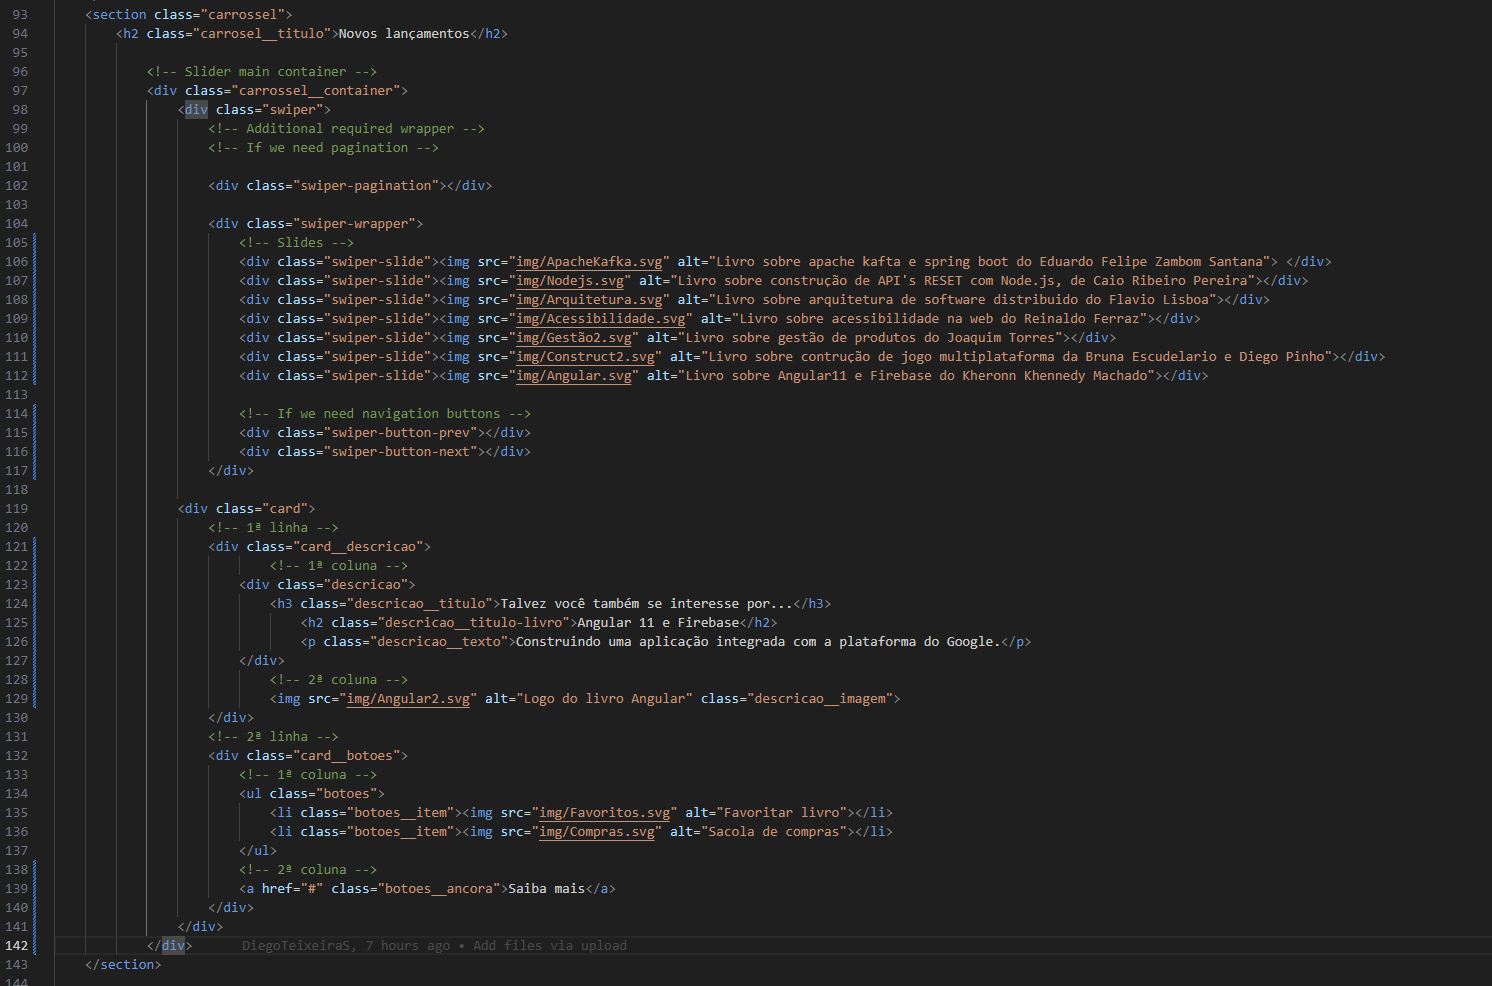Click alt text "Logo do livro Angular"

[x=604, y=699]
